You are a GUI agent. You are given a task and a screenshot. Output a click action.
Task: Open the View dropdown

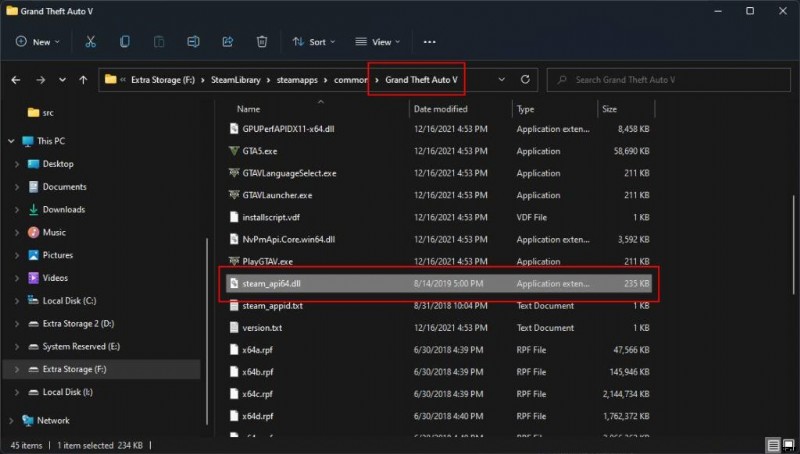378,42
